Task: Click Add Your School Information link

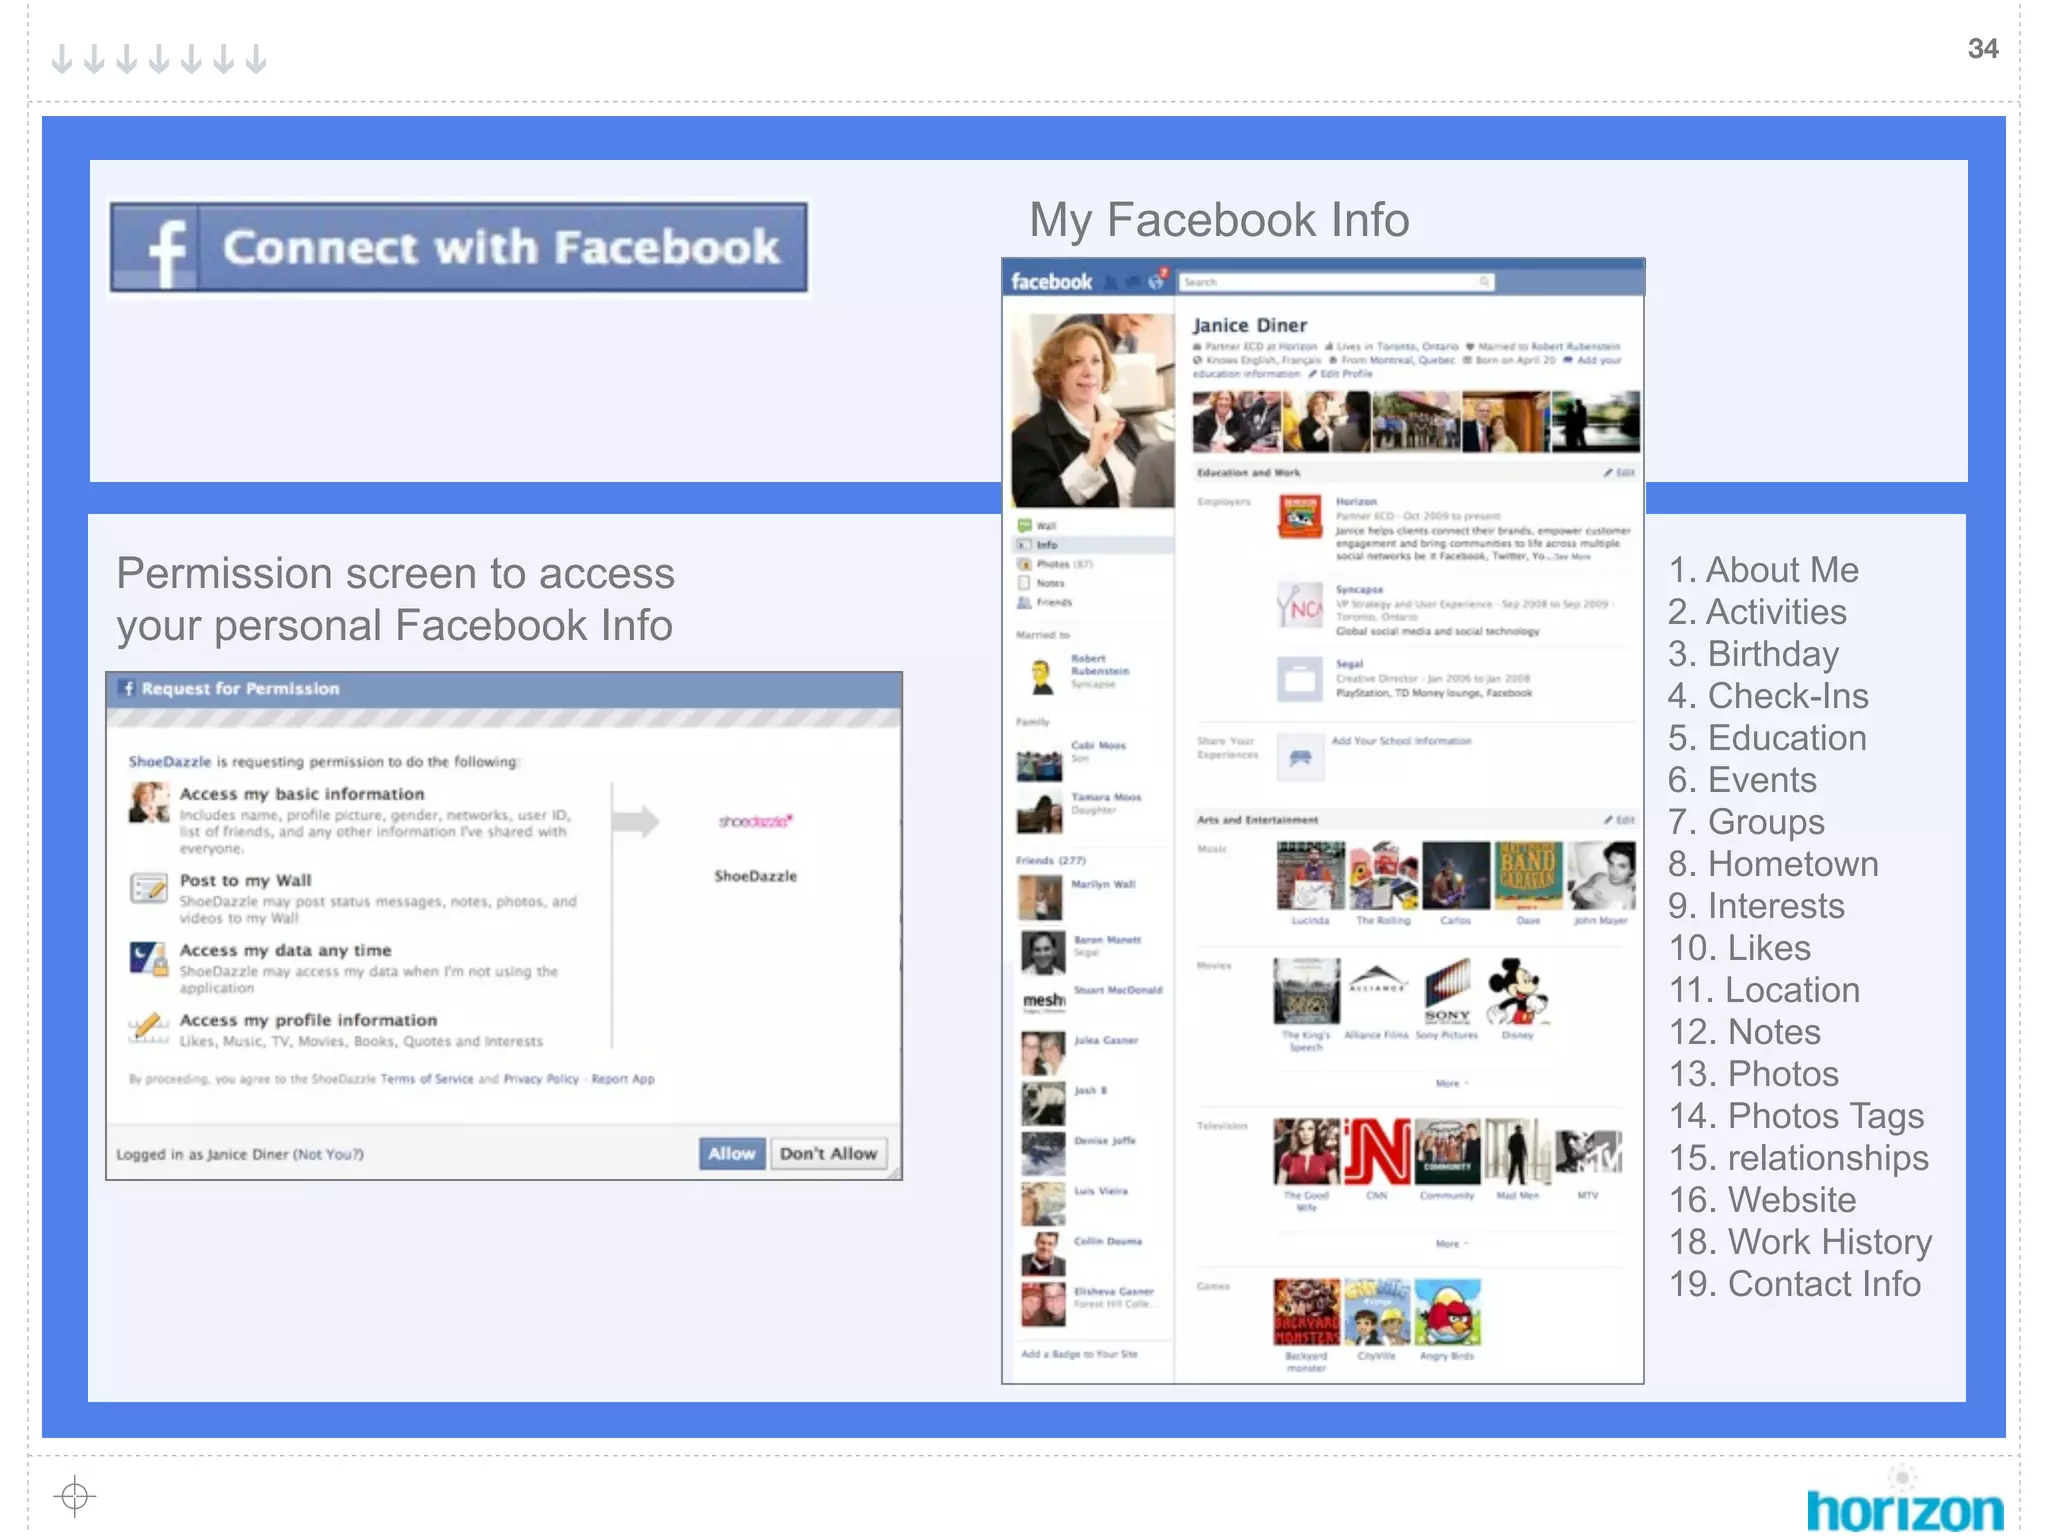Action: [1401, 741]
